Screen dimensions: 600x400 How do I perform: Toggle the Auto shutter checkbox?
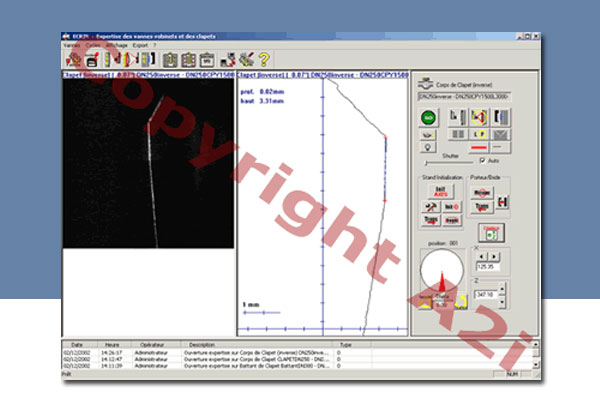(483, 159)
